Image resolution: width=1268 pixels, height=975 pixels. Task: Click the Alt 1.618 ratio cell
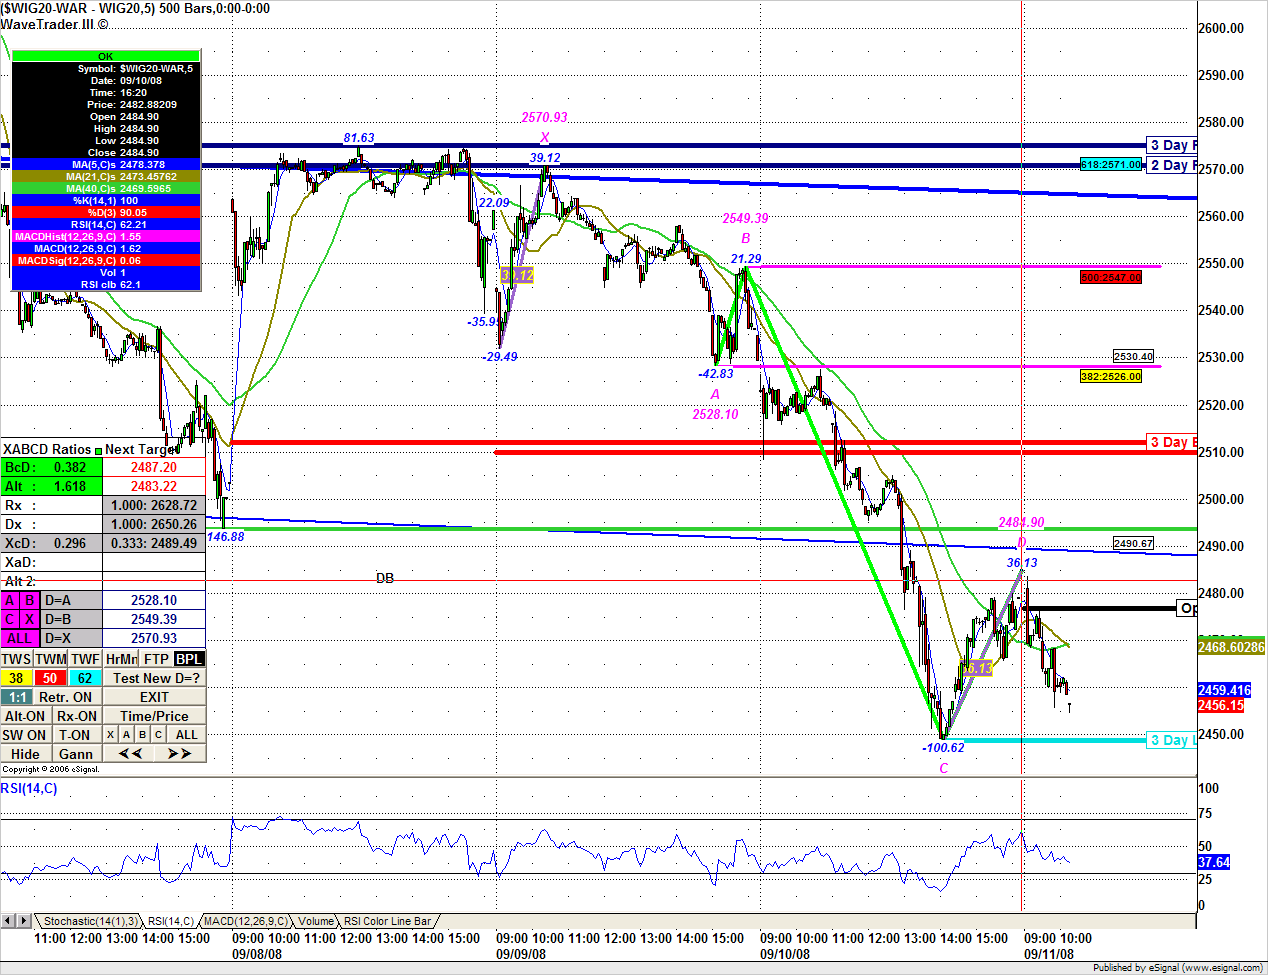[x=51, y=486]
